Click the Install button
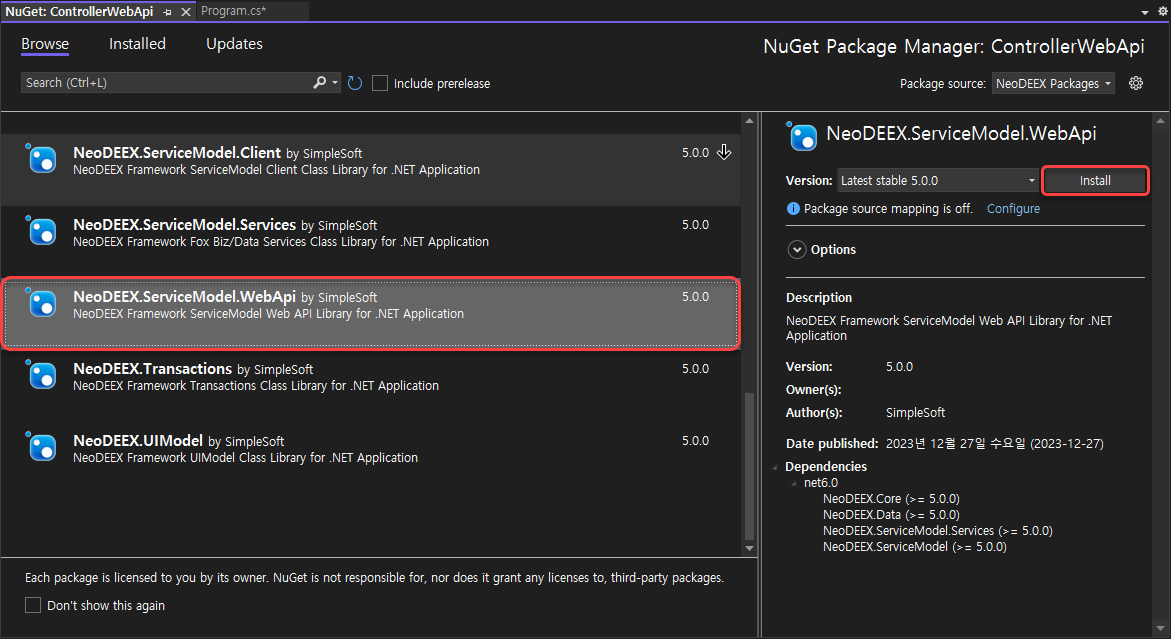The image size is (1171, 639). pyautogui.click(x=1095, y=181)
